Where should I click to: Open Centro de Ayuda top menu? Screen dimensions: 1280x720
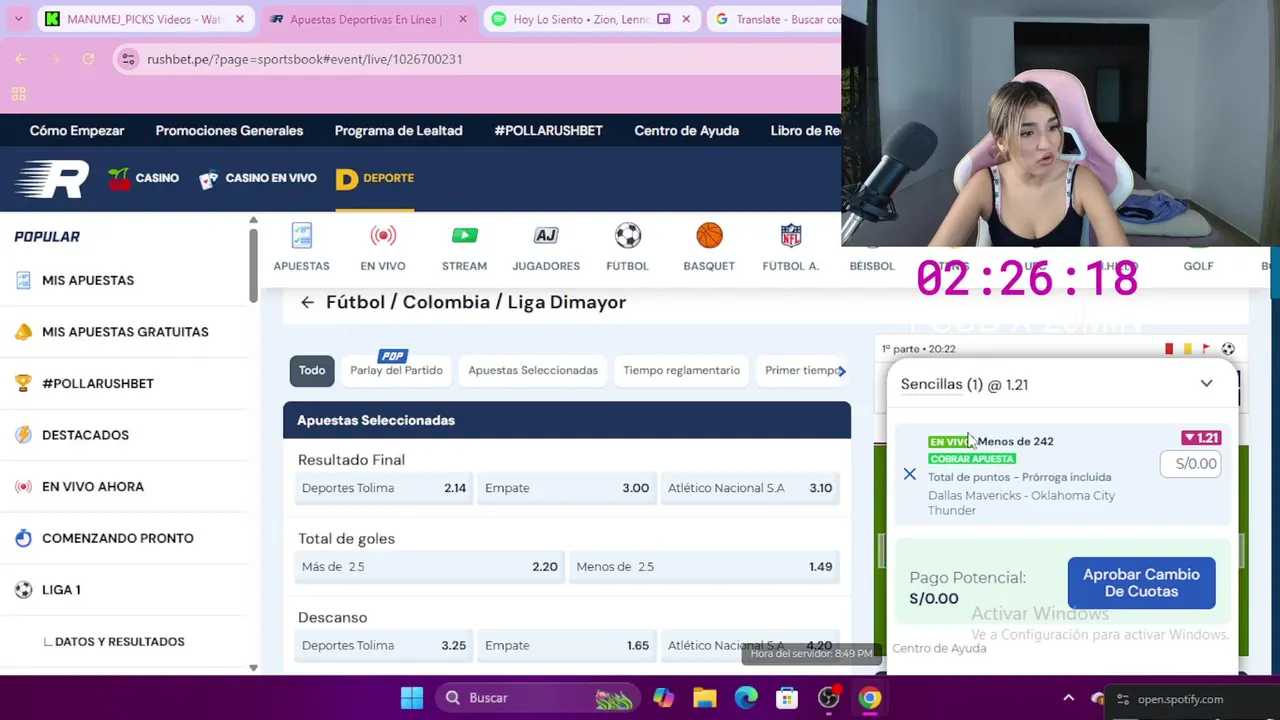[x=686, y=131]
